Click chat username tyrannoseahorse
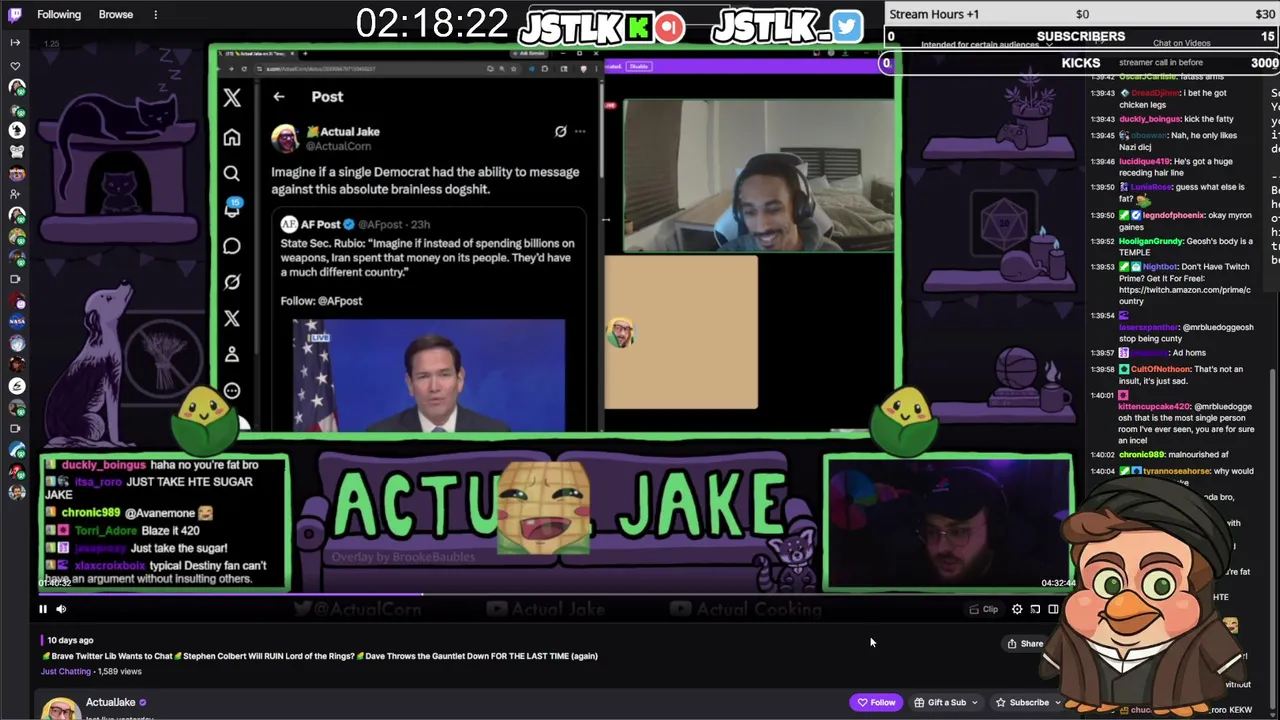 tap(1177, 471)
